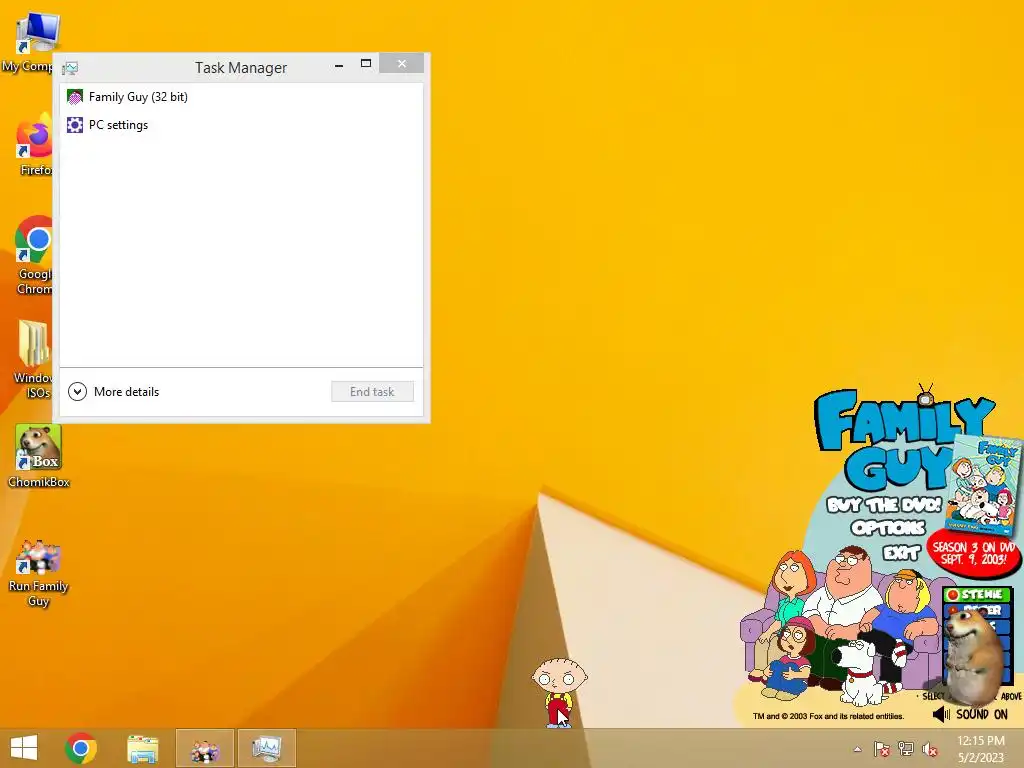Open the Windows ISOs folder
Image resolution: width=1024 pixels, height=768 pixels.
pos(33,359)
